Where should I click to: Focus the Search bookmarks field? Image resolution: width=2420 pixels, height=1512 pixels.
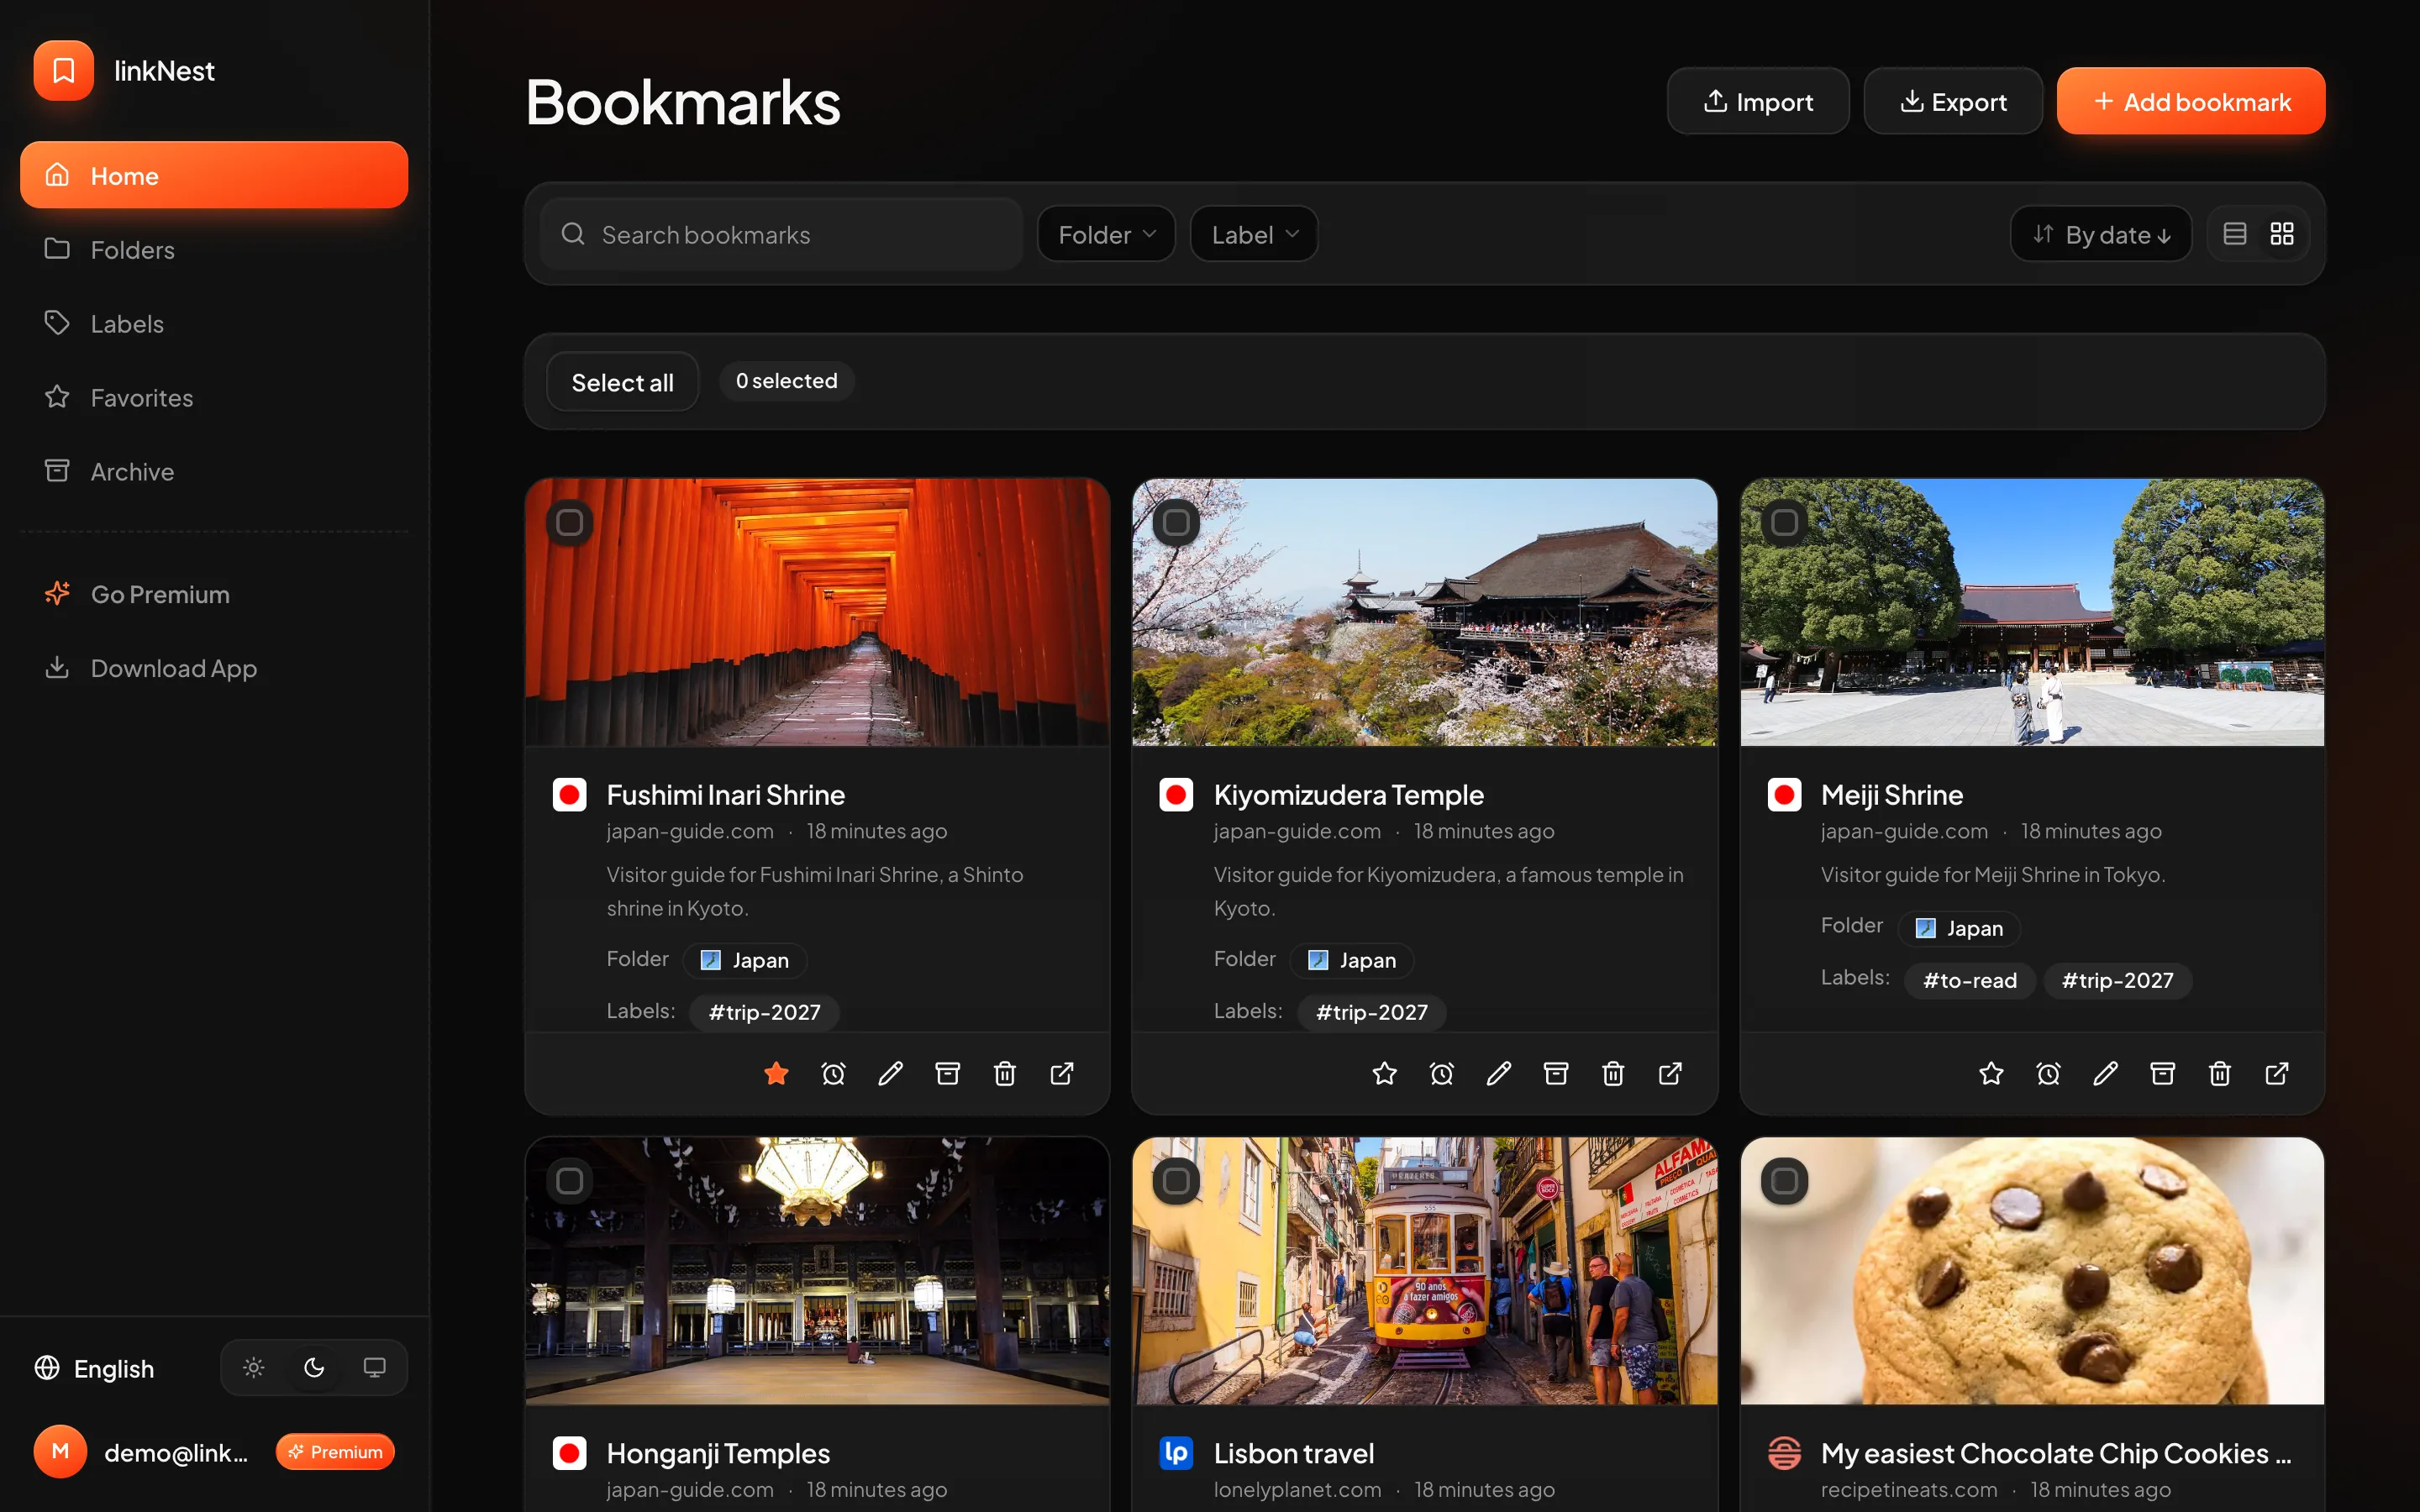click(x=781, y=234)
